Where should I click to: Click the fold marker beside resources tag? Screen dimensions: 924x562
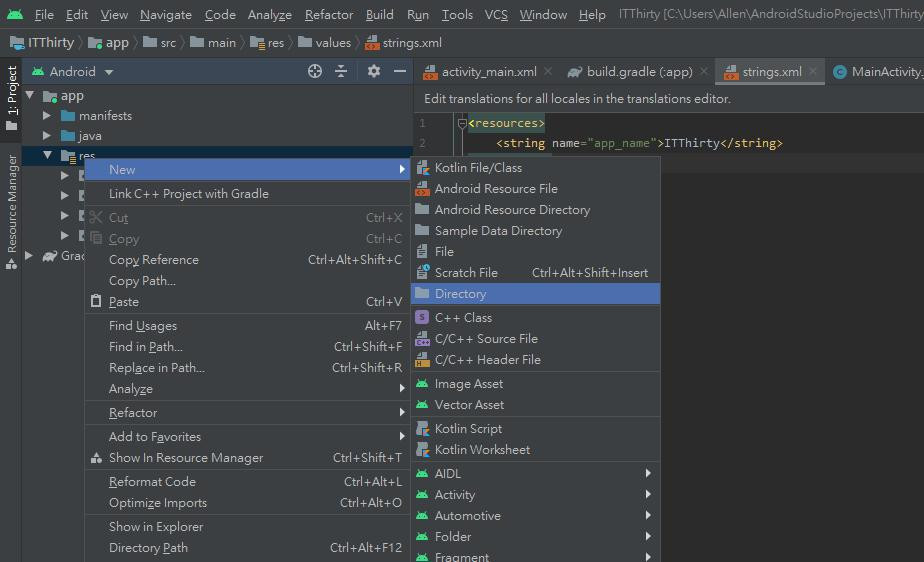pos(462,123)
